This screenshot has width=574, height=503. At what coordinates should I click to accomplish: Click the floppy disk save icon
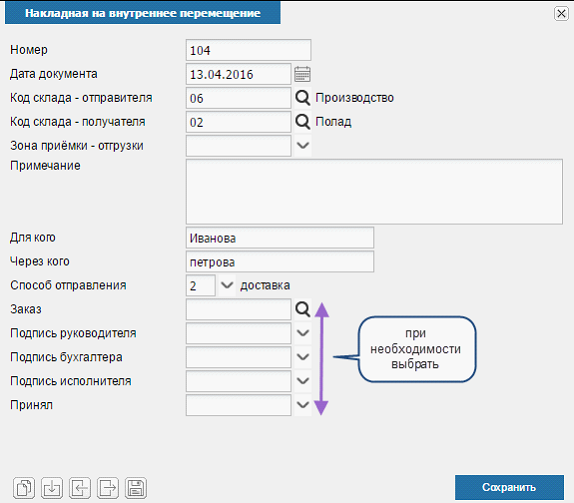coord(136,488)
